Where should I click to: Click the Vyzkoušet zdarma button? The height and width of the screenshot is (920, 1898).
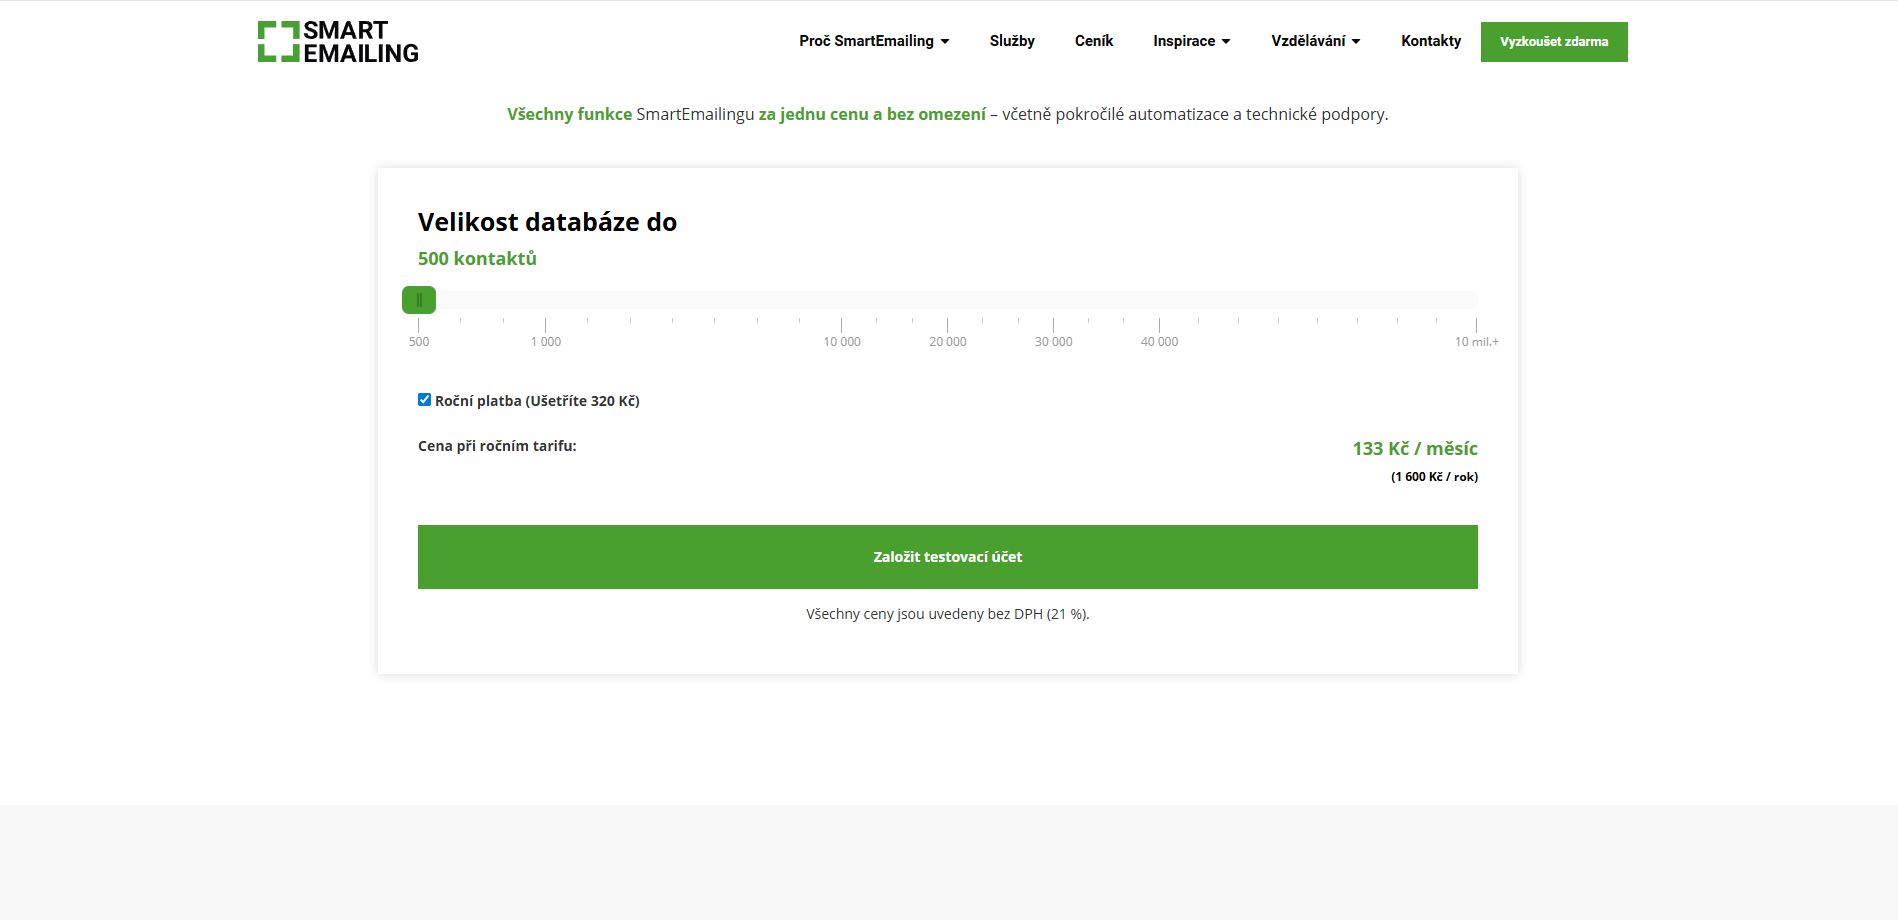pyautogui.click(x=1554, y=42)
